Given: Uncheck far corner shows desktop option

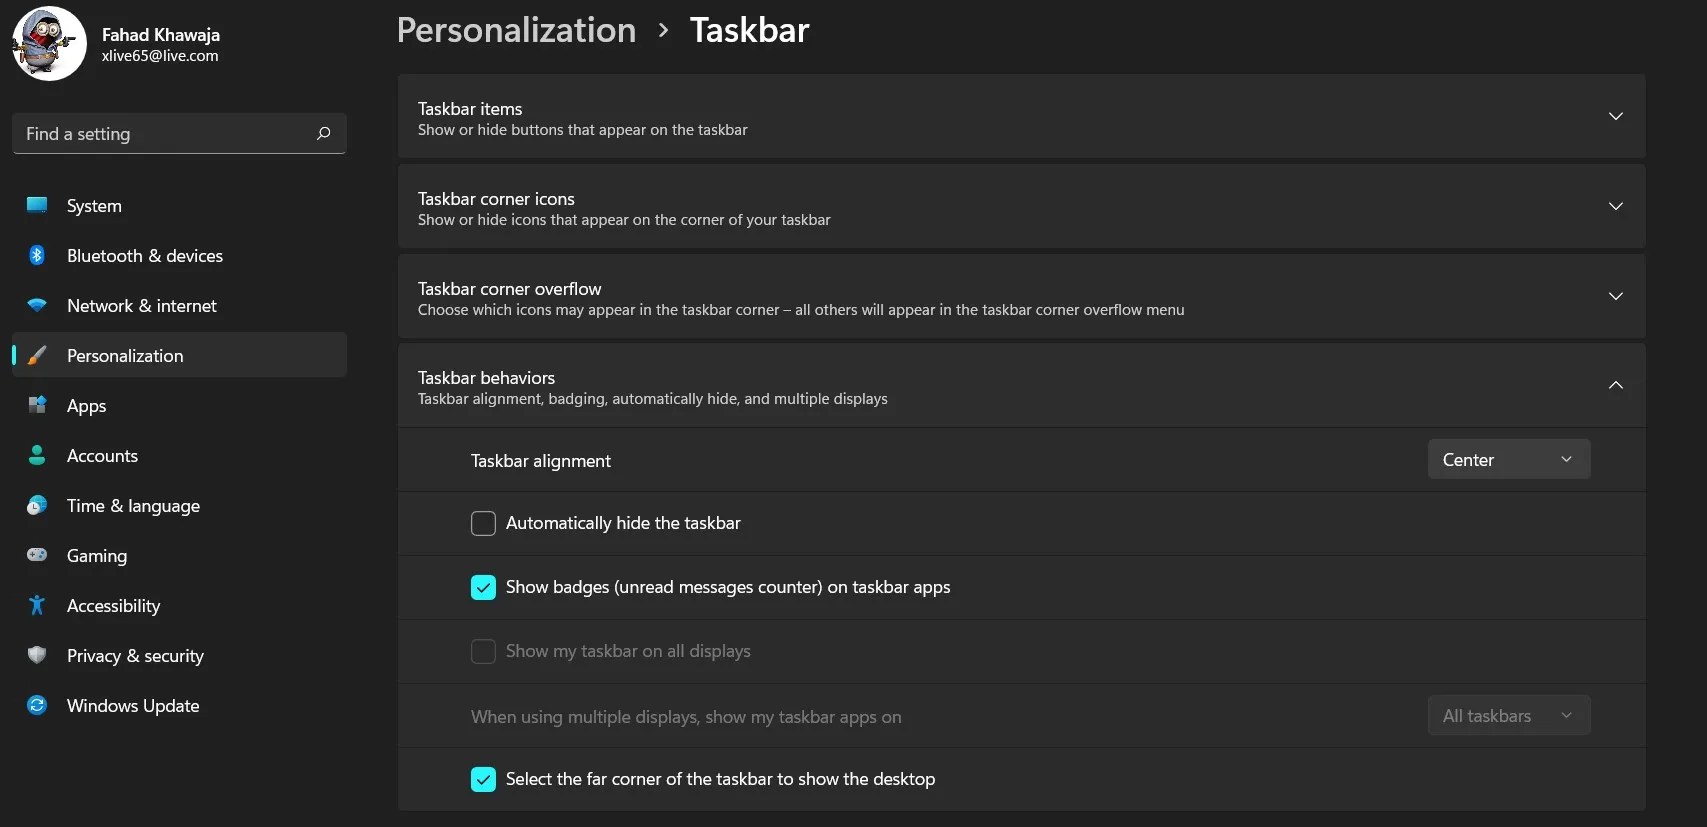Looking at the screenshot, I should (483, 779).
